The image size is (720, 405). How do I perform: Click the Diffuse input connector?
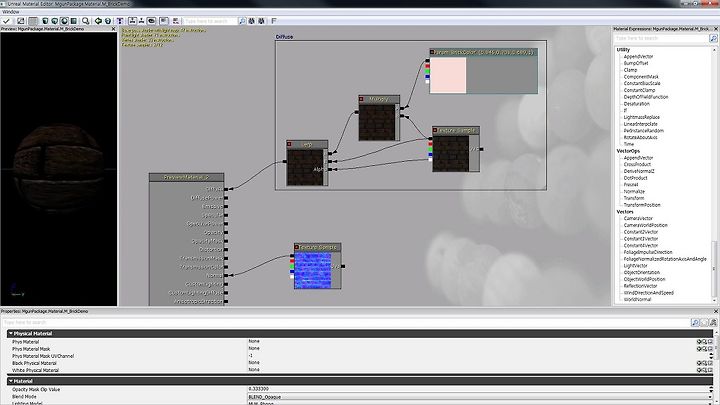[x=226, y=189]
